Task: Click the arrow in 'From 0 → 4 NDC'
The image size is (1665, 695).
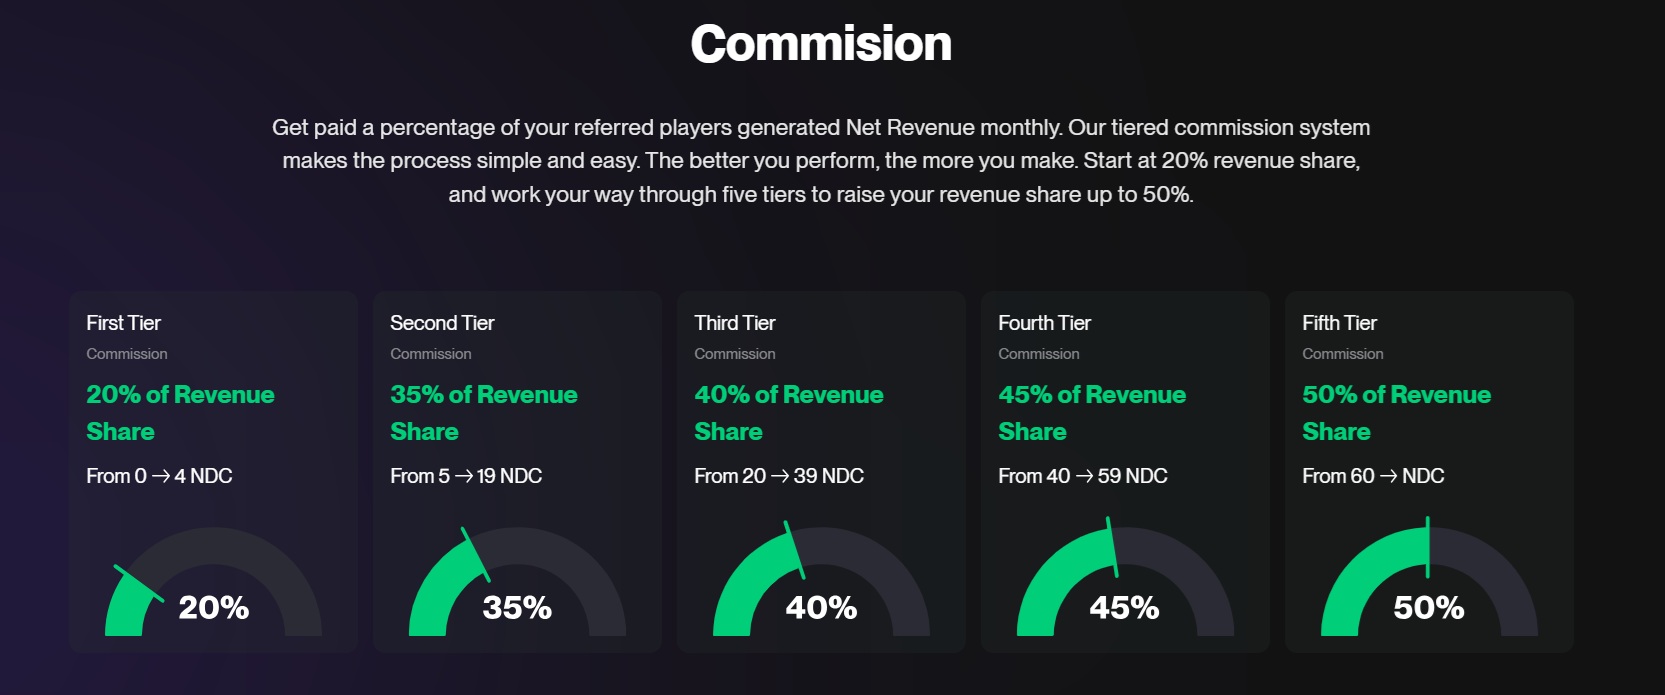Action: 160,477
